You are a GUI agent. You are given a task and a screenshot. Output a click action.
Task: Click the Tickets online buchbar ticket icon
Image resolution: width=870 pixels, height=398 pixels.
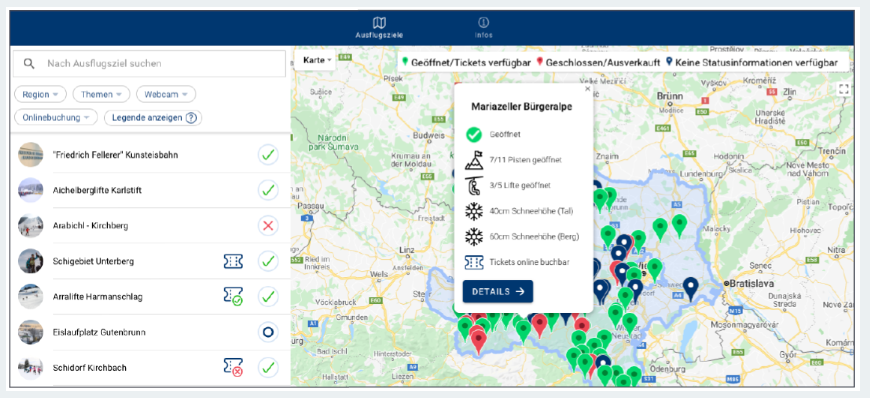[473, 262]
